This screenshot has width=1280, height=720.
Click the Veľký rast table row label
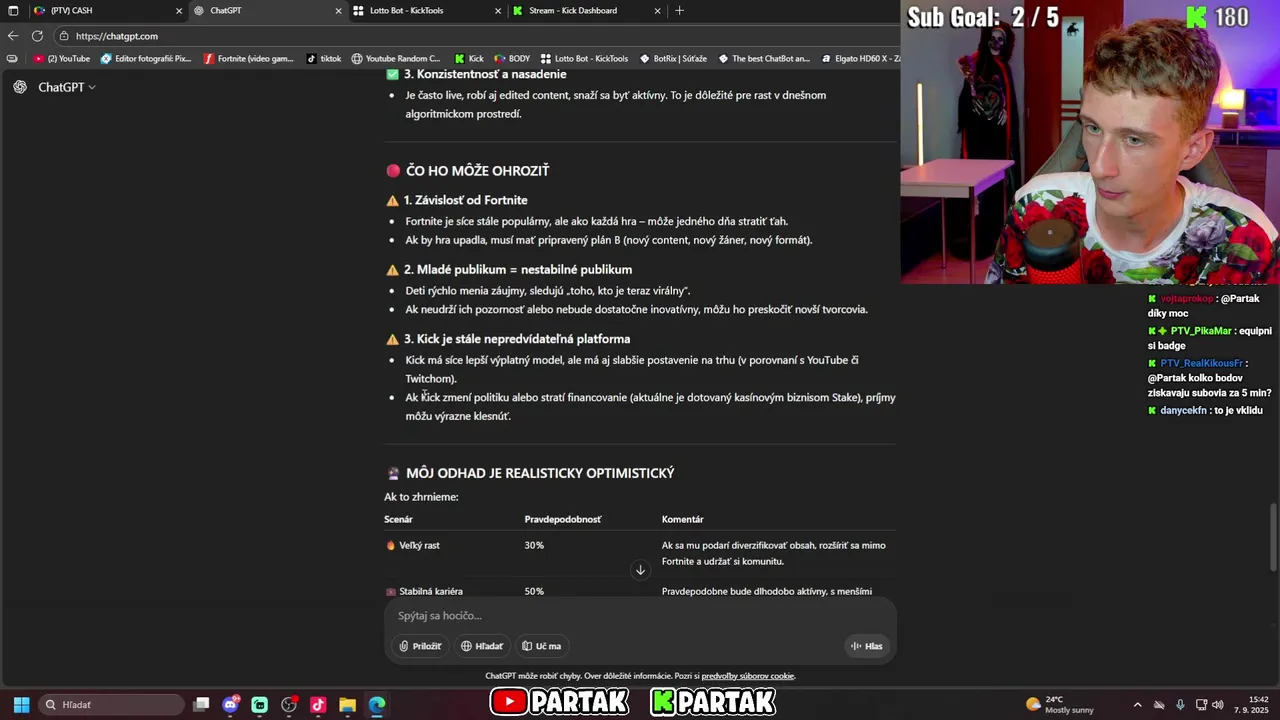click(x=419, y=545)
